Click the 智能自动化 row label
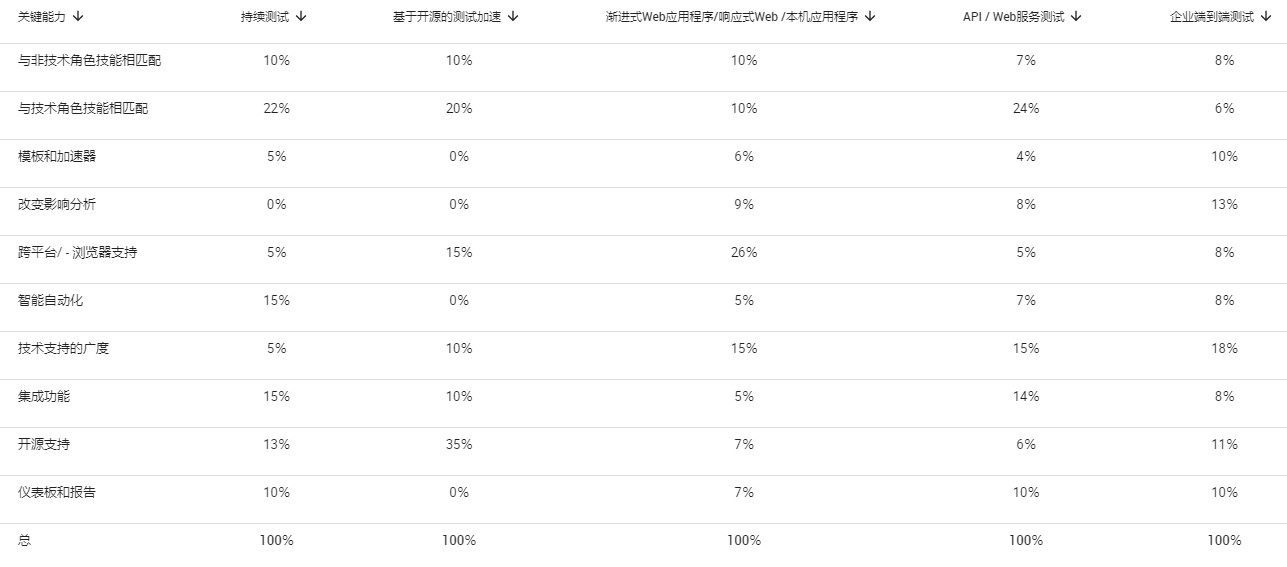Screen dimensions: 1287x567 point(50,300)
